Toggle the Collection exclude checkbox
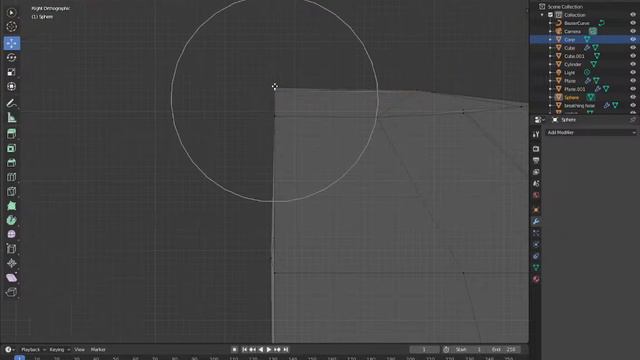The width and height of the screenshot is (640, 360). pos(550,15)
